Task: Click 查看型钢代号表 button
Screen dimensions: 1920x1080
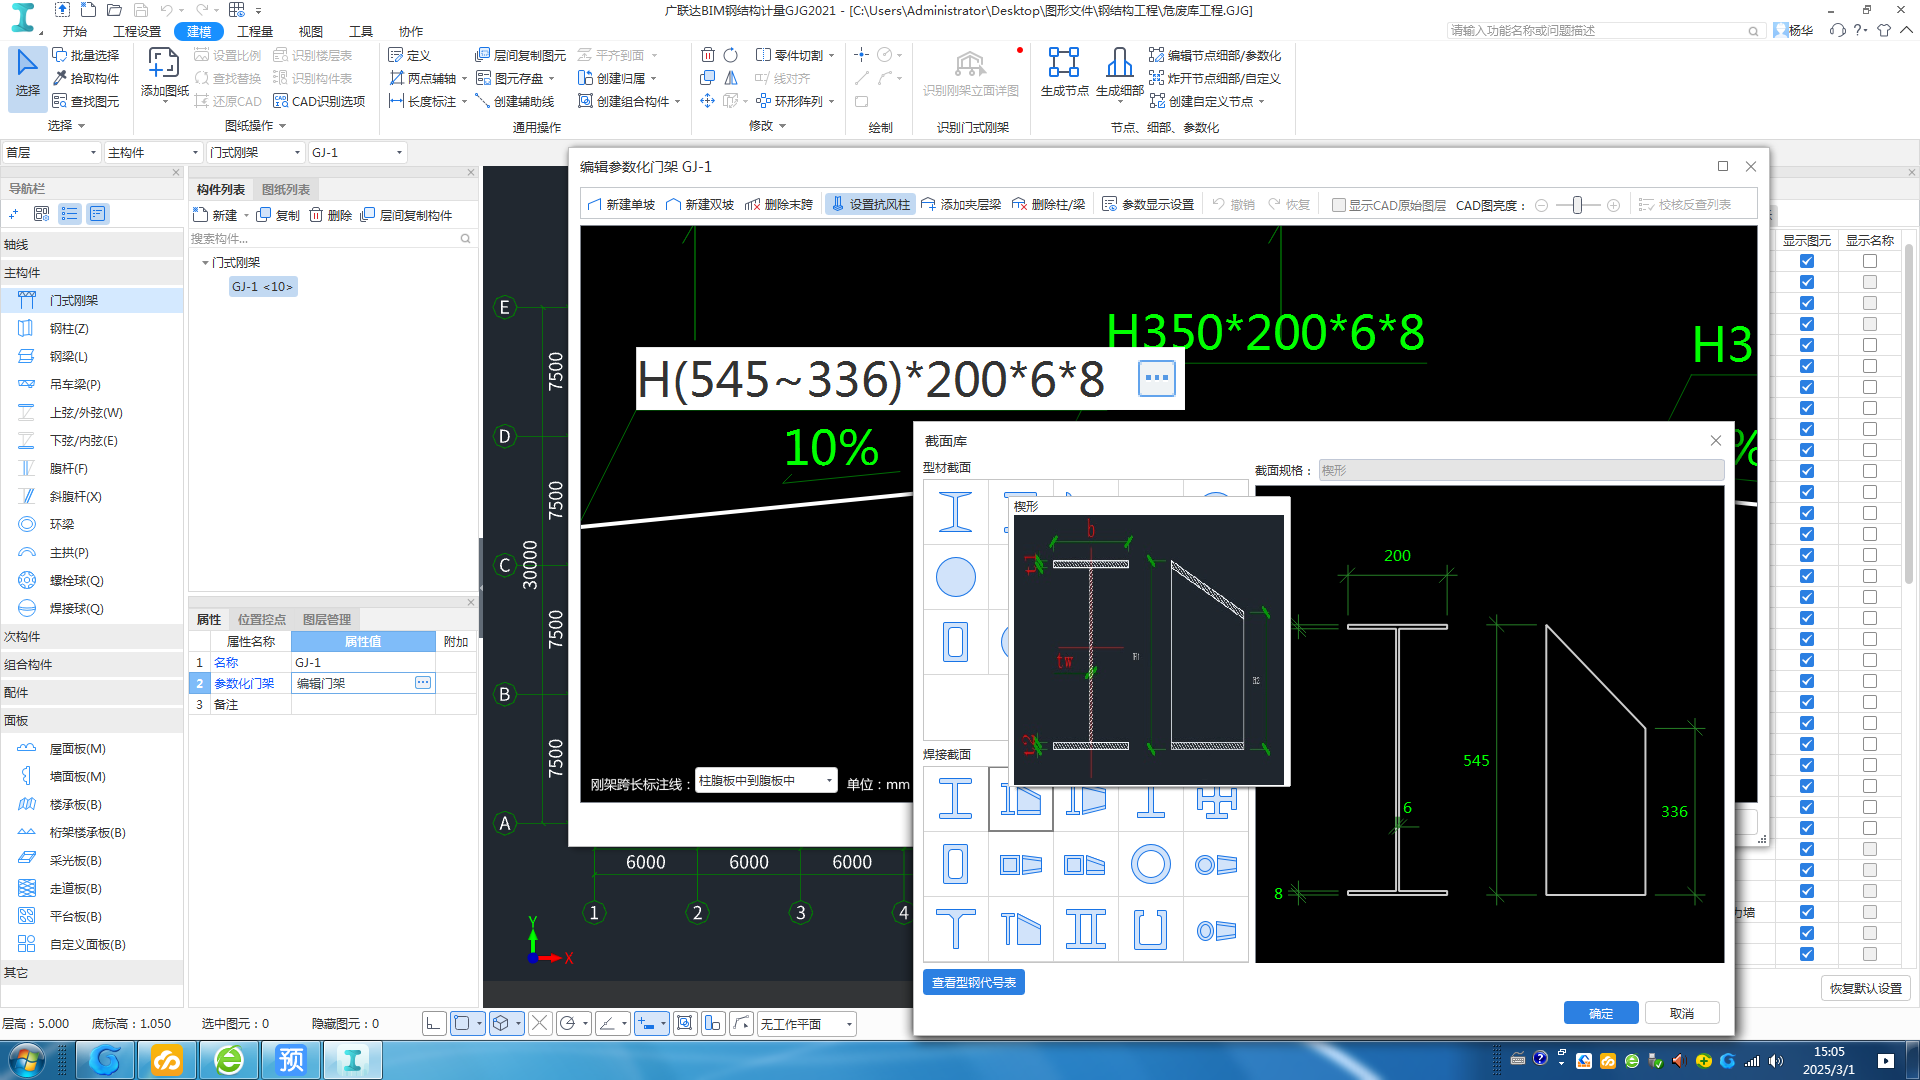Action: 974,982
